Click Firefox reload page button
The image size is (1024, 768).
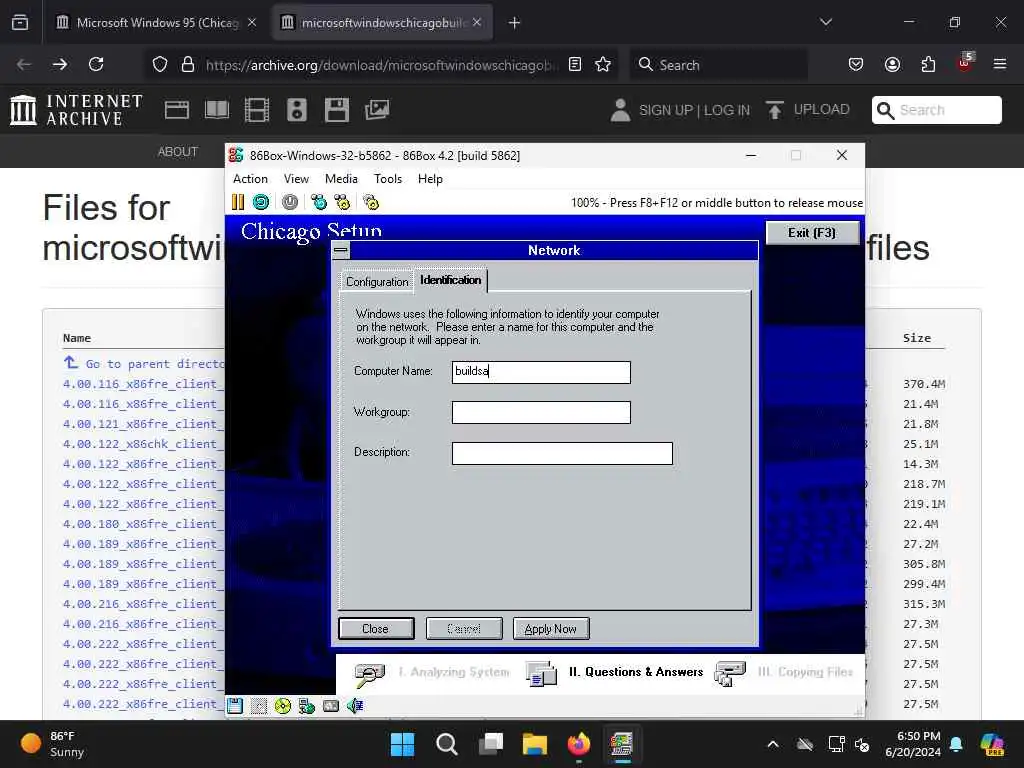96,64
